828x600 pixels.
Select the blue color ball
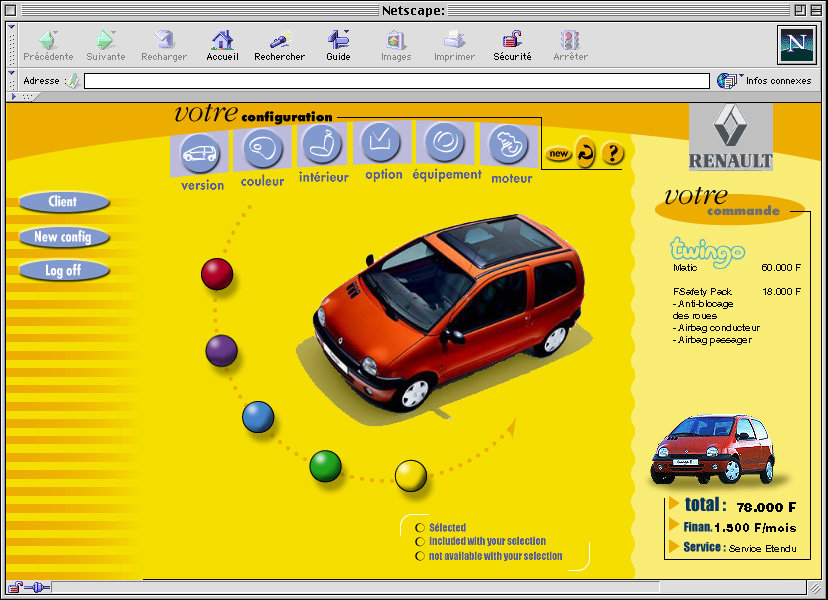click(x=258, y=417)
